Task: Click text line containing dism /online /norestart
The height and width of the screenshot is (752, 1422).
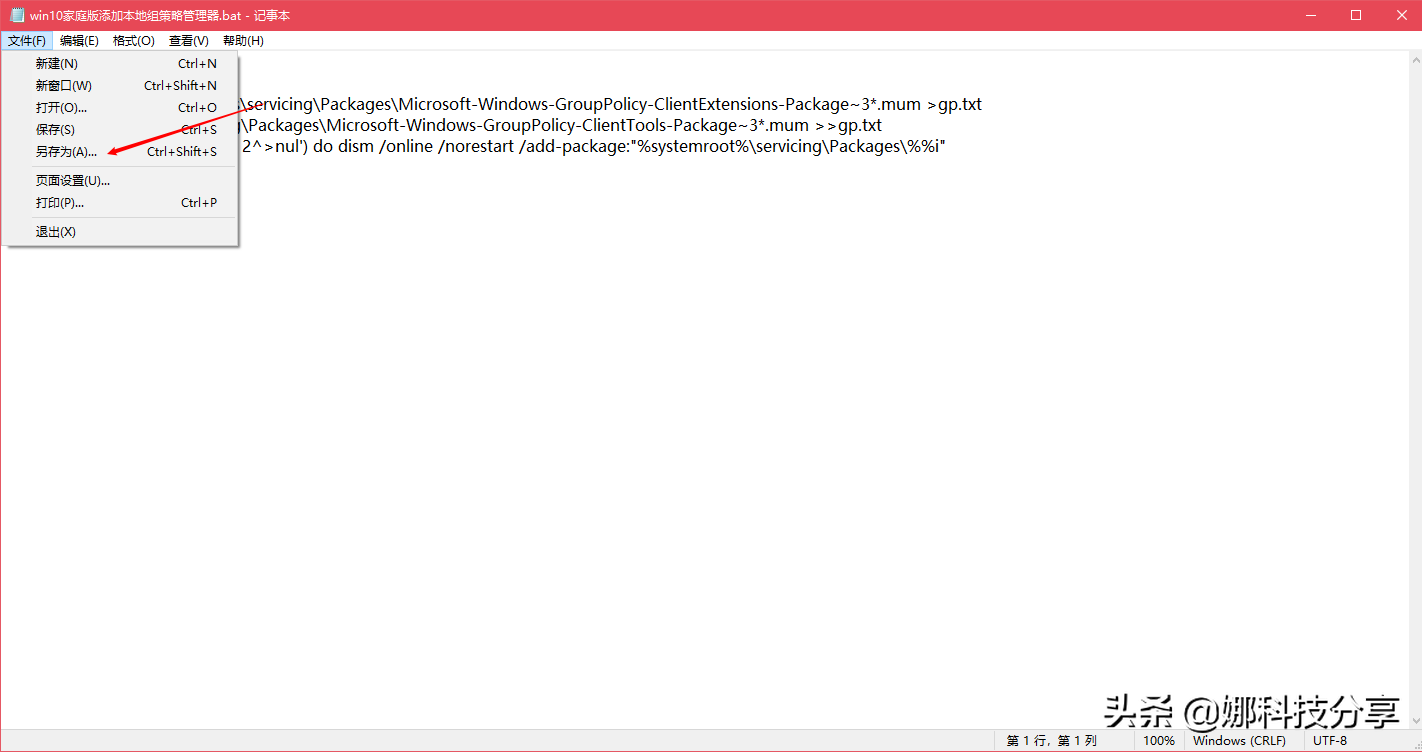Action: point(593,146)
